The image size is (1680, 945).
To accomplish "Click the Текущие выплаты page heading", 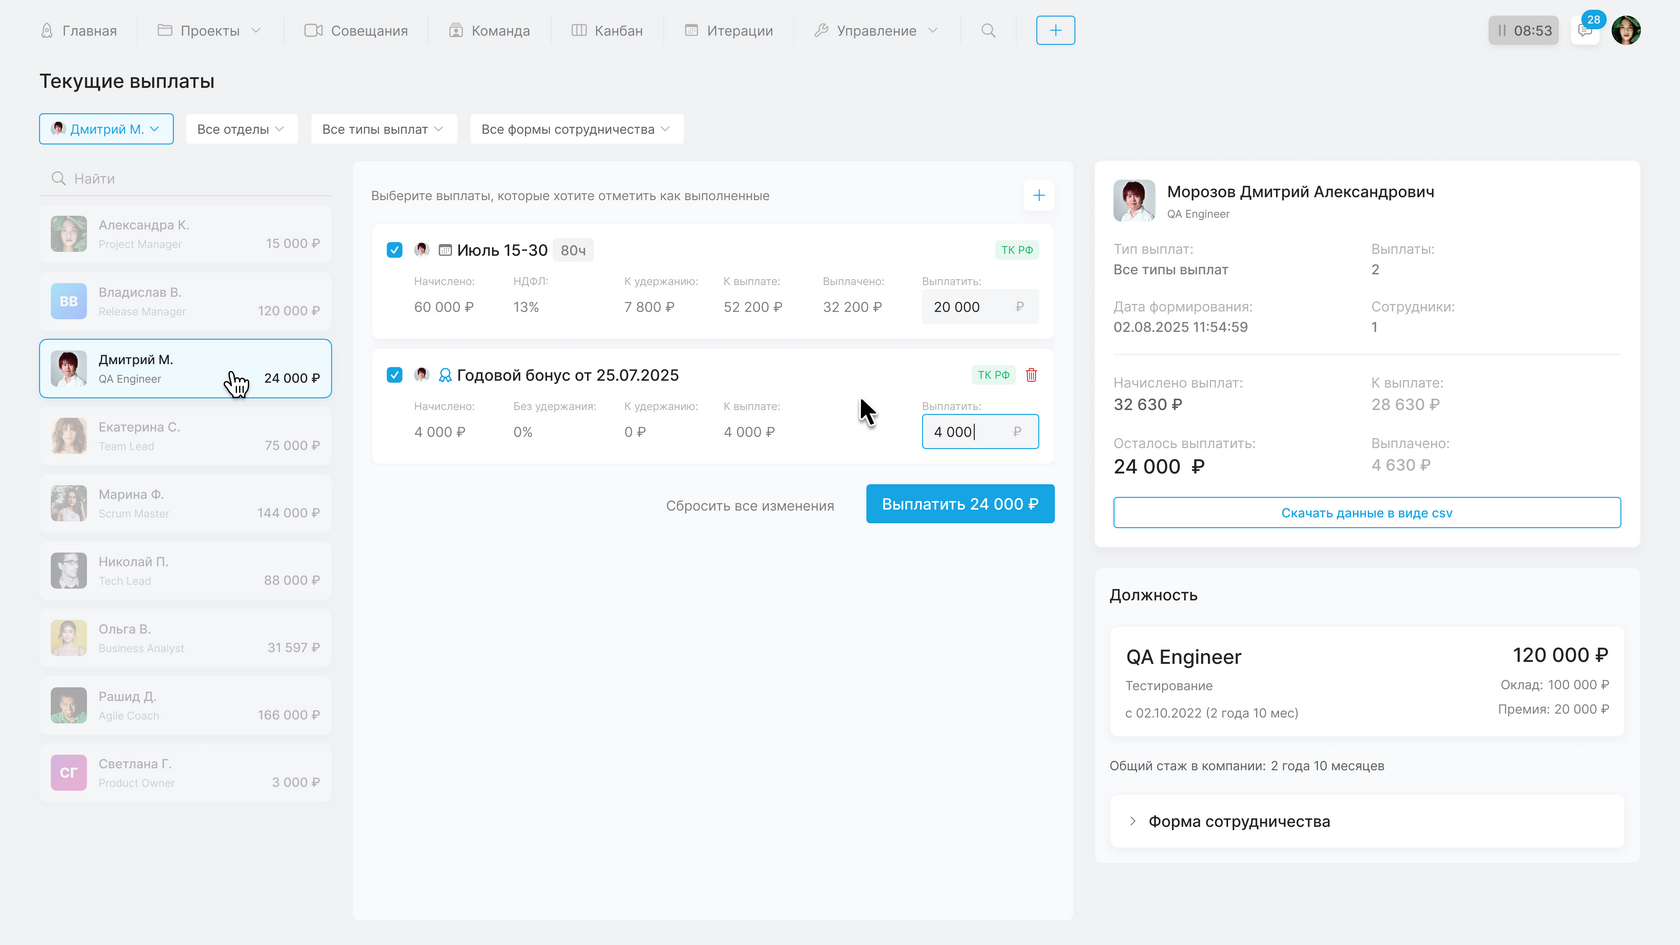I will coord(127,81).
